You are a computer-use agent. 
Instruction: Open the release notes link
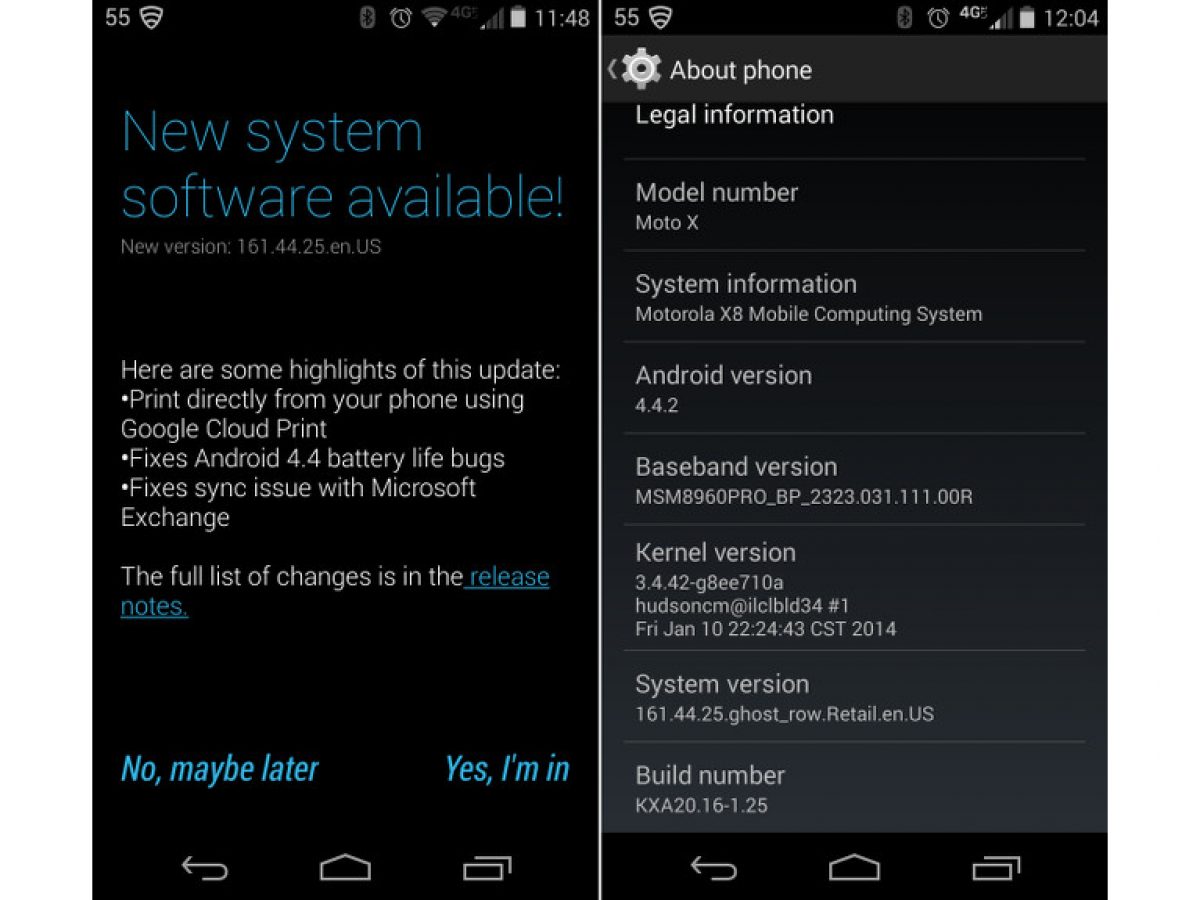335,591
